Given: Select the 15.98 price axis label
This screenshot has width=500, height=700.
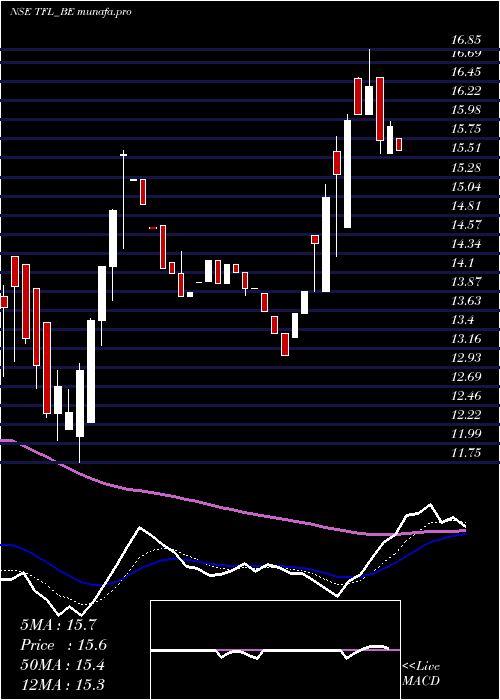Looking at the screenshot, I should coord(466,110).
